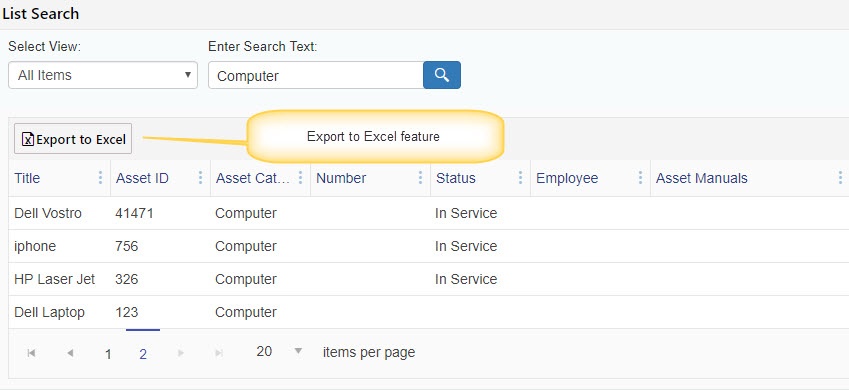Focus the search text field containing Computer

tap(316, 75)
